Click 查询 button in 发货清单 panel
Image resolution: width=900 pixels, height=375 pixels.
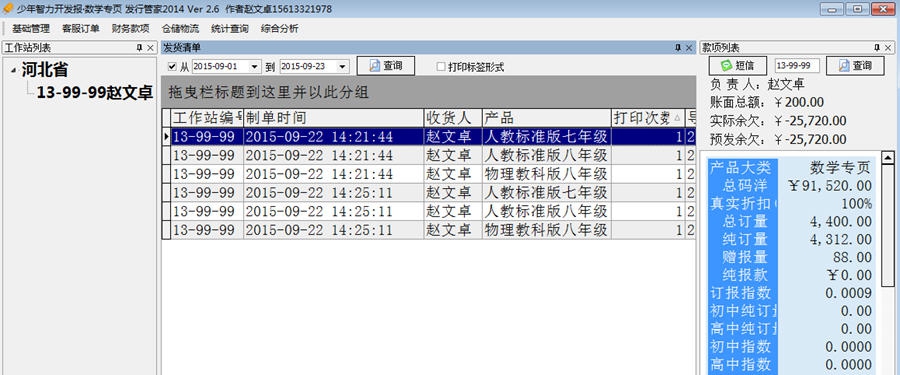pyautogui.click(x=386, y=66)
